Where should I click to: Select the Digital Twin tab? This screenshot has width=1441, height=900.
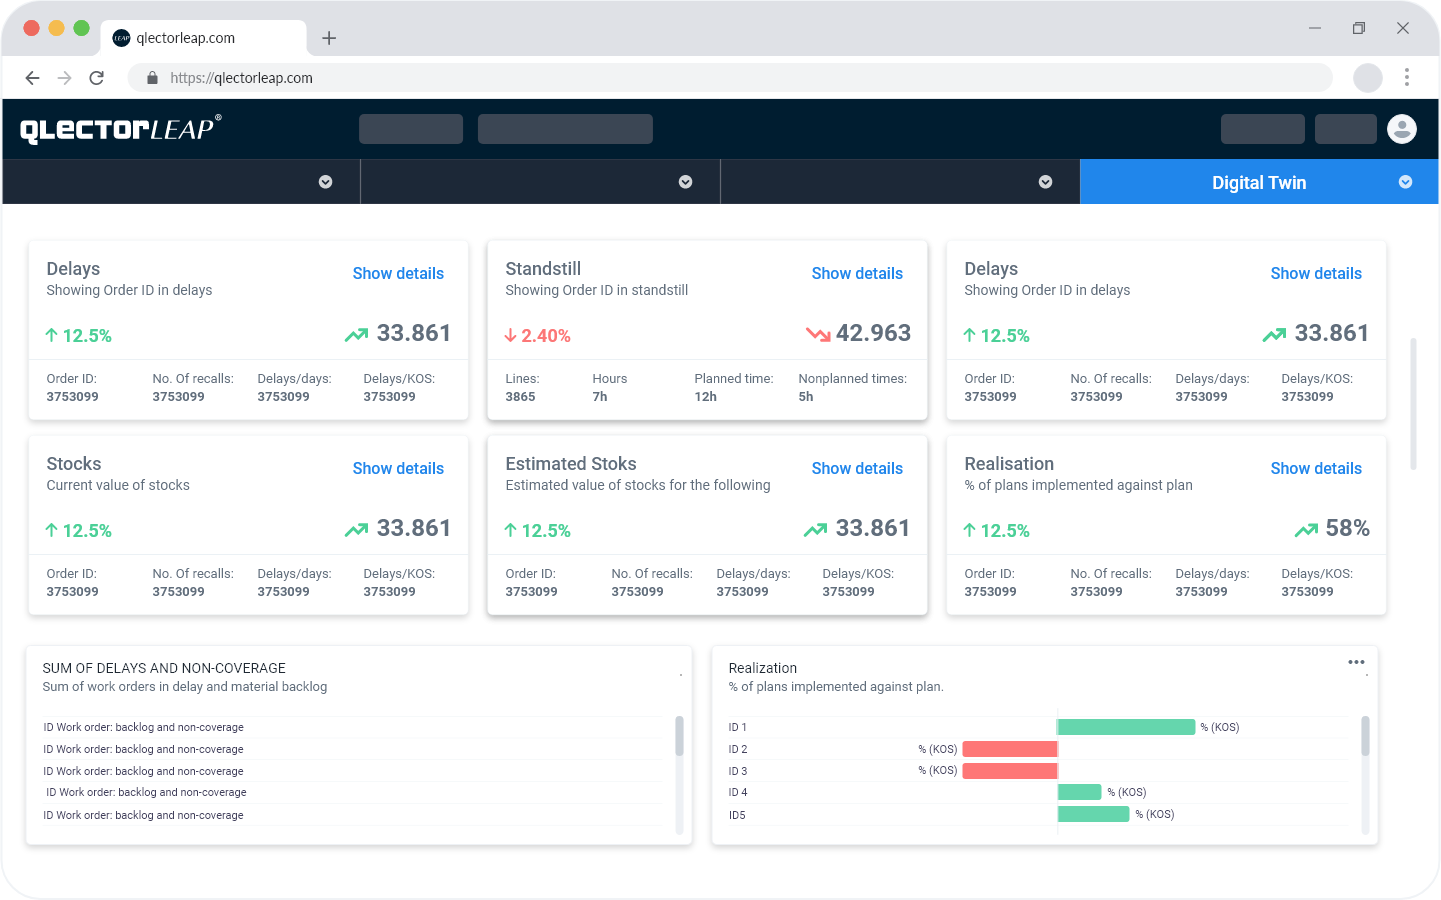pos(1259,182)
